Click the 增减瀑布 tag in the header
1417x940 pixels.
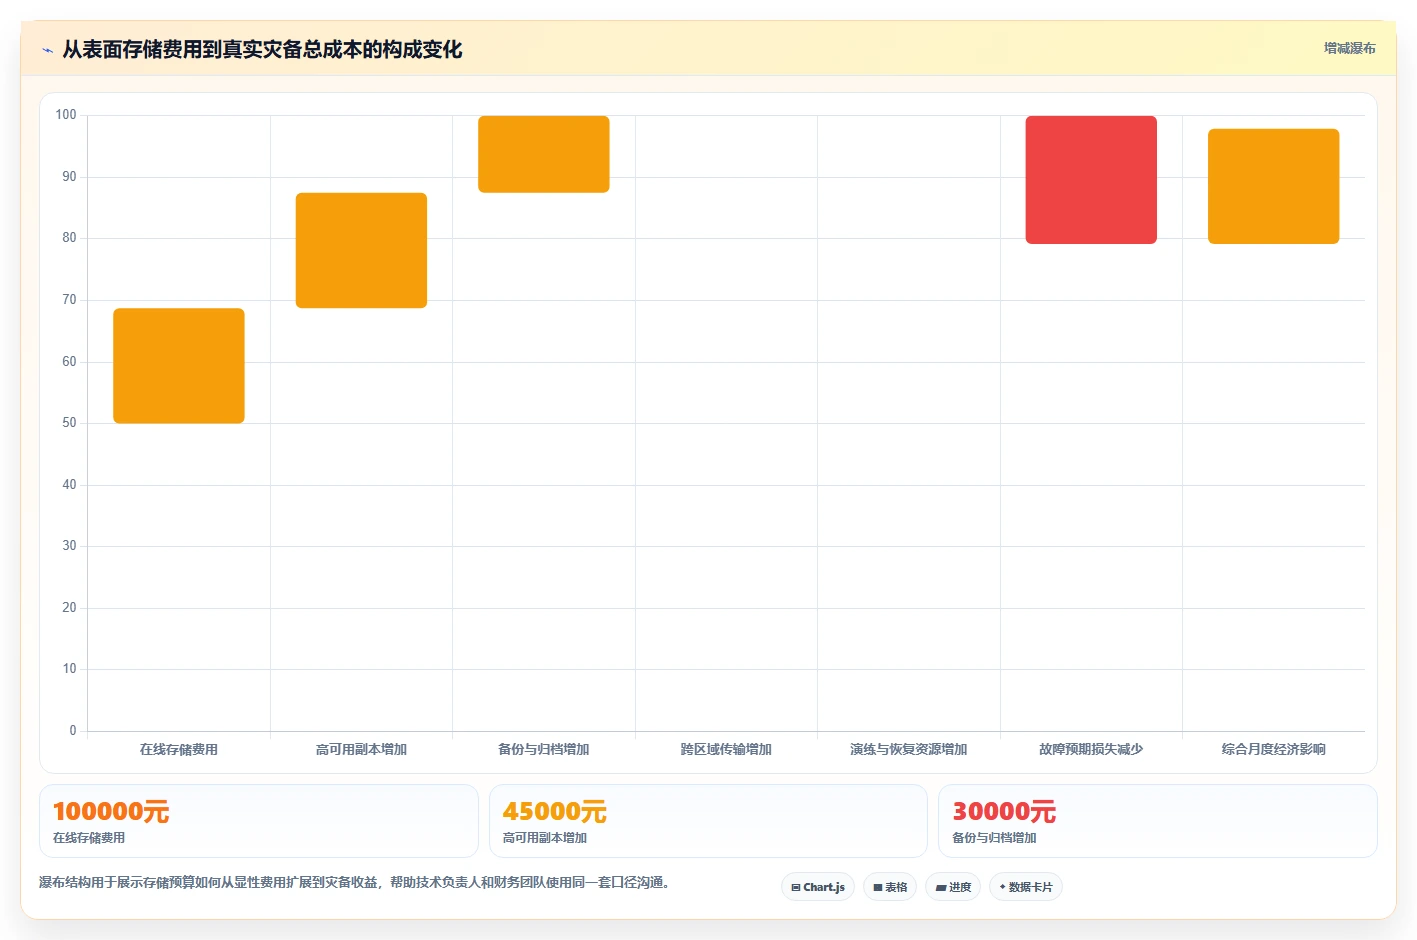click(1349, 48)
